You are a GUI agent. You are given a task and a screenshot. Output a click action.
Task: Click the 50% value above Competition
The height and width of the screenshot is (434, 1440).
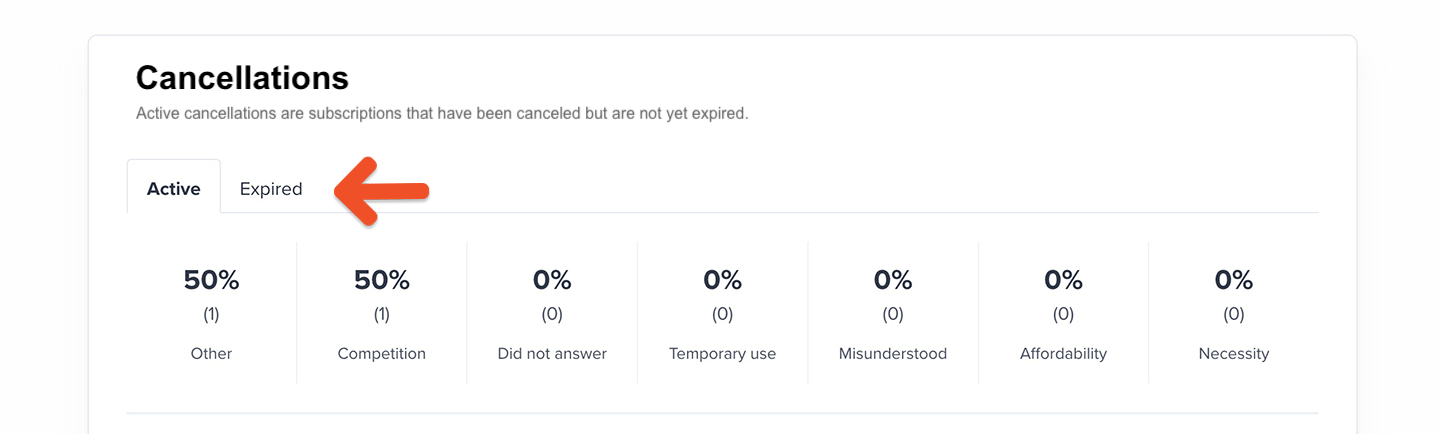(x=382, y=281)
